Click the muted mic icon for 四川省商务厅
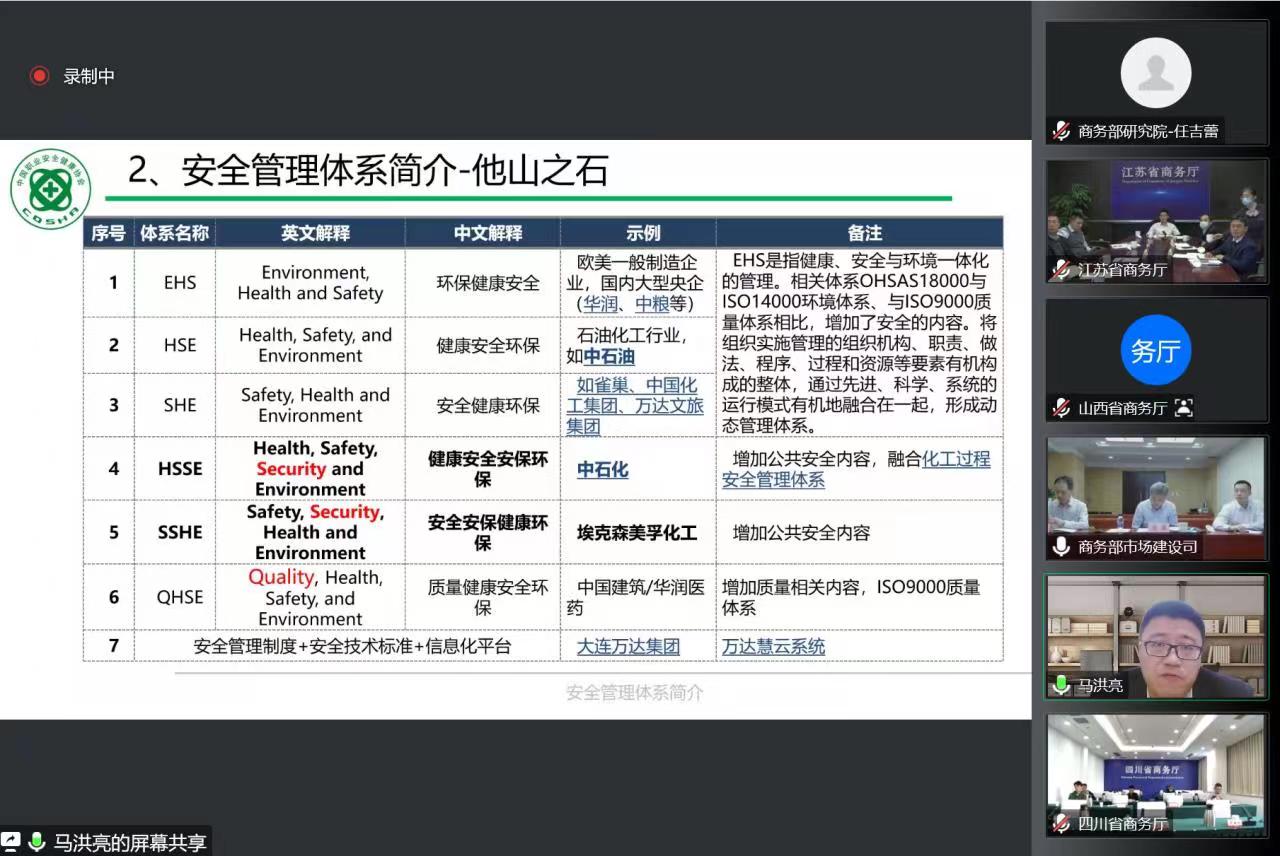Viewport: 1280px width, 856px height. coord(1061,823)
